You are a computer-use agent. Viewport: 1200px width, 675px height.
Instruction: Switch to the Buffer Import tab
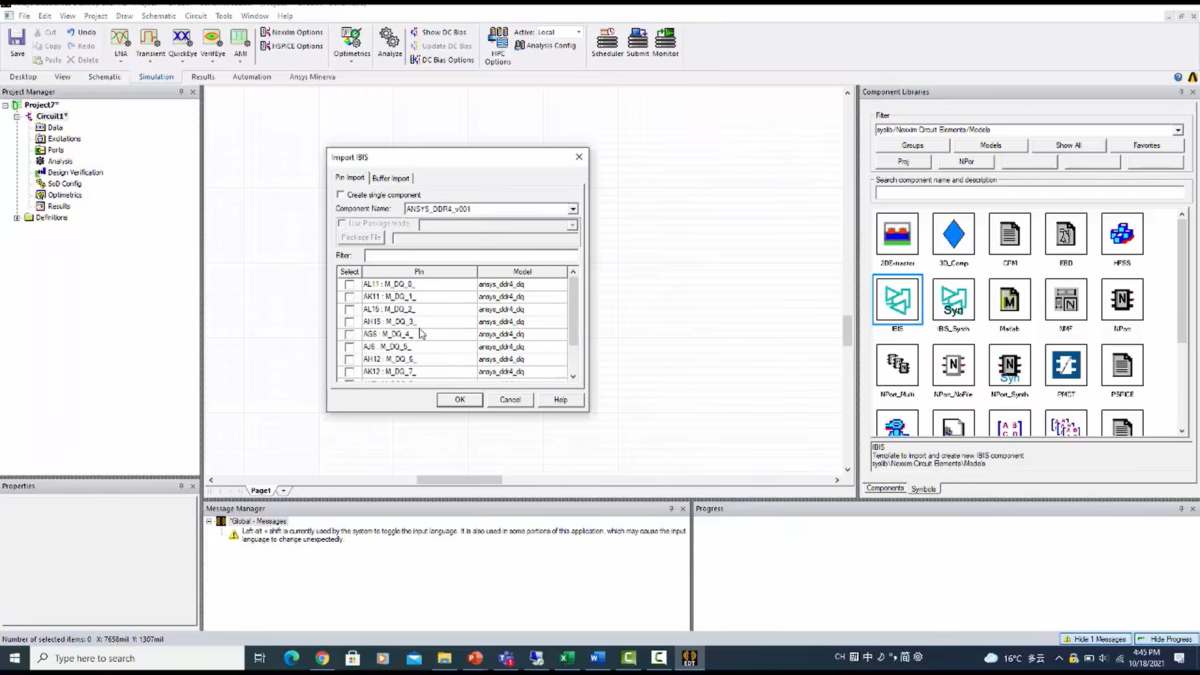(391, 178)
